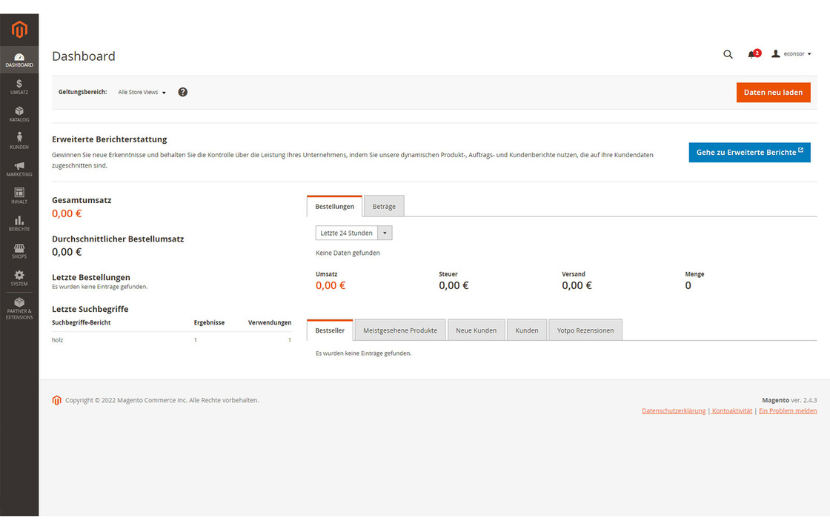Click the Magento footer logo icon
This screenshot has height=530, width=830.
[57, 400]
